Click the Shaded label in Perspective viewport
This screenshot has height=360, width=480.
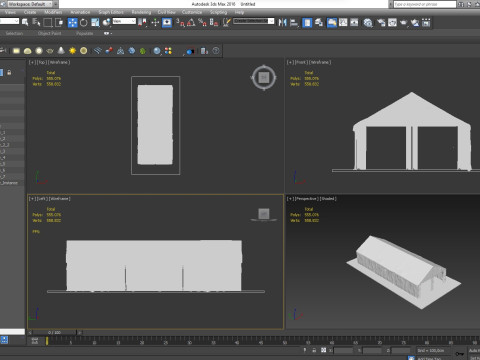(328, 199)
